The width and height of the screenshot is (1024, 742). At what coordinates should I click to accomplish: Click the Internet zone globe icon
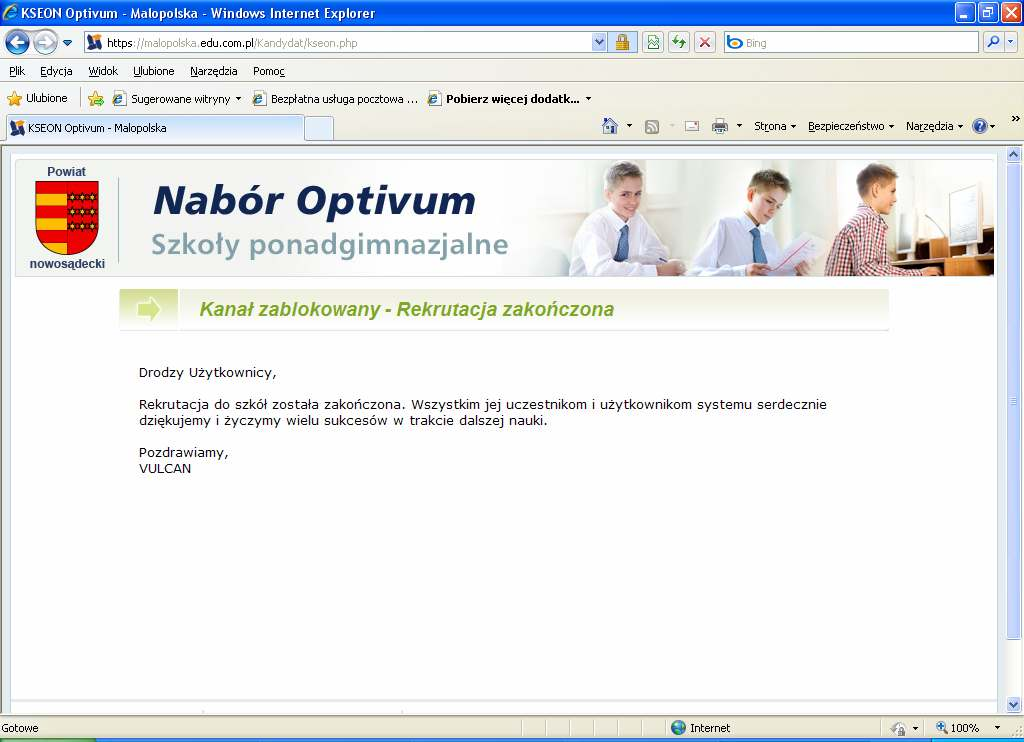679,728
